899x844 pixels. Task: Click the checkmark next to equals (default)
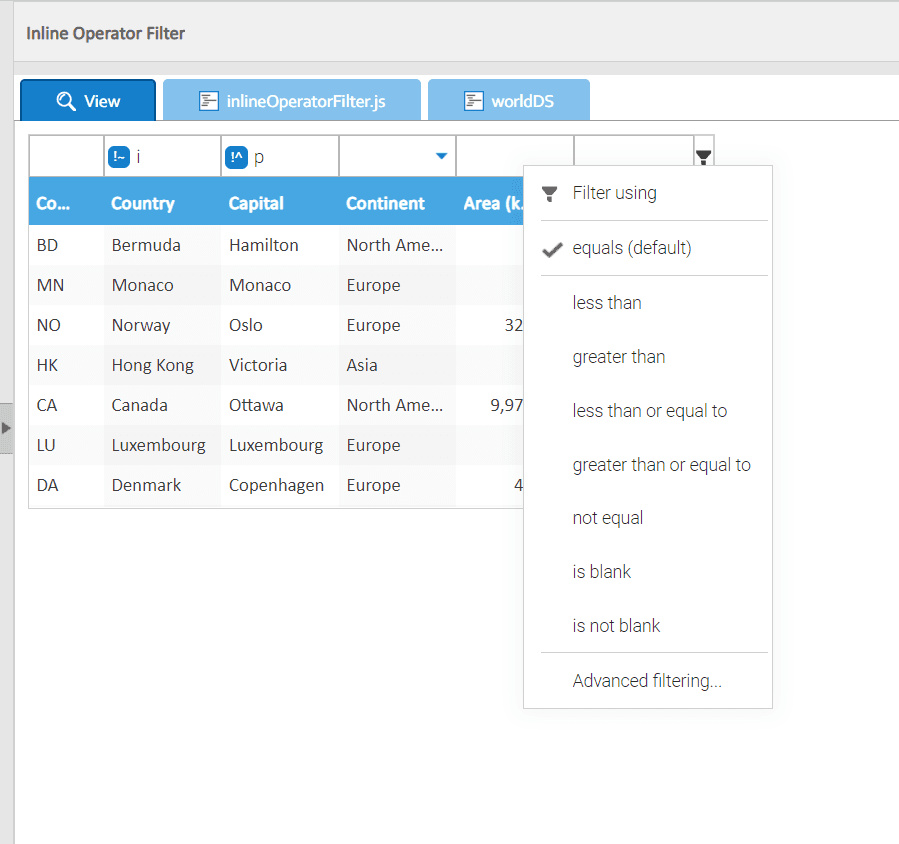coord(552,249)
